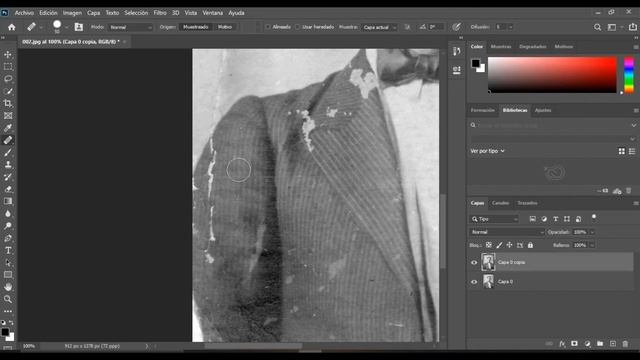The height and width of the screenshot is (360, 640).
Task: Click the Capa 0 copia layer thumbnail
Action: pyautogui.click(x=488, y=262)
